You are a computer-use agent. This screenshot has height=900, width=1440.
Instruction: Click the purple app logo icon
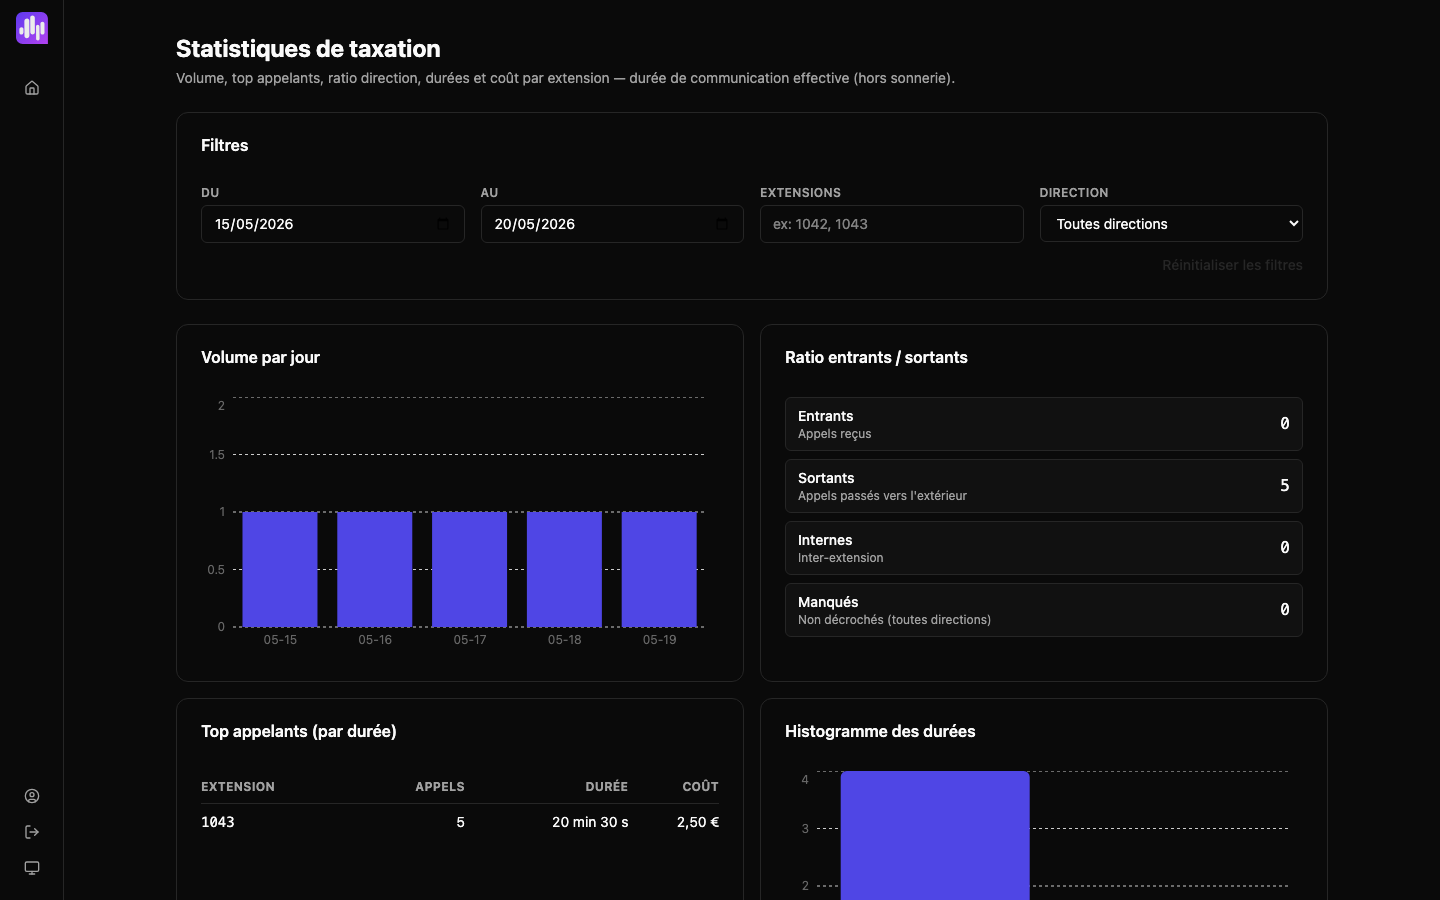click(32, 28)
